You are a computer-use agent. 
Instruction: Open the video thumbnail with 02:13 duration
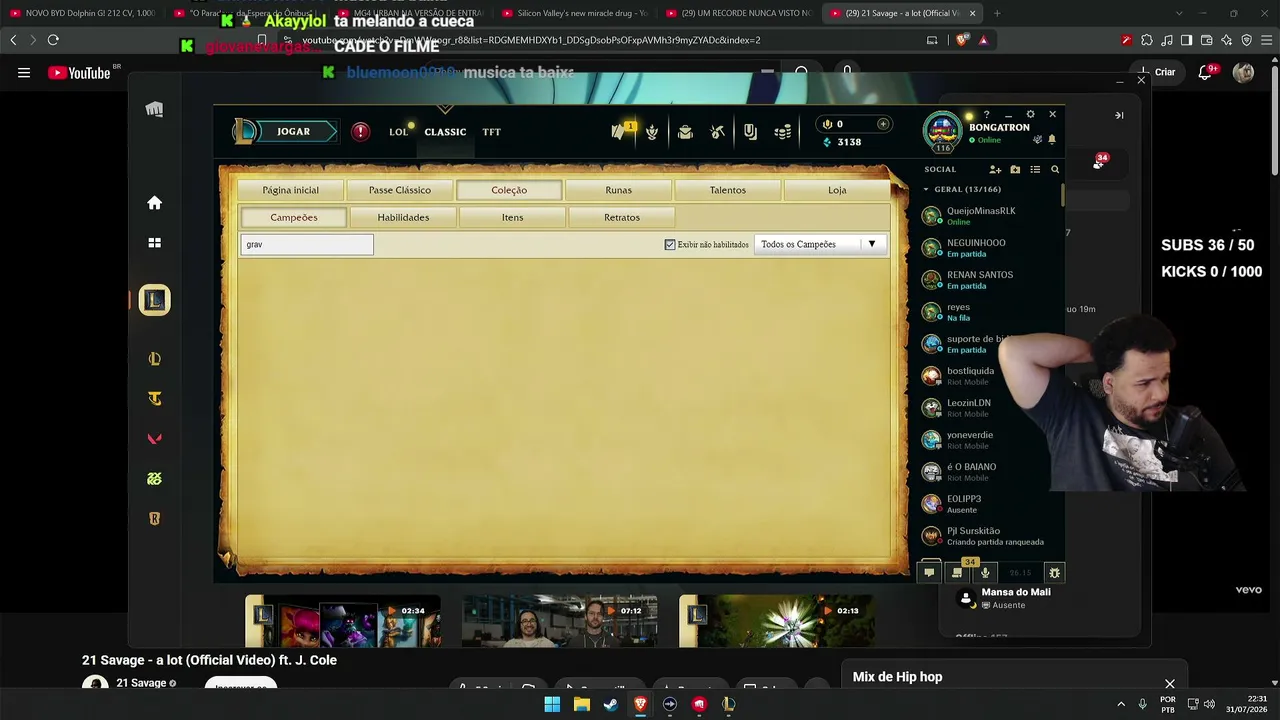pos(777,621)
